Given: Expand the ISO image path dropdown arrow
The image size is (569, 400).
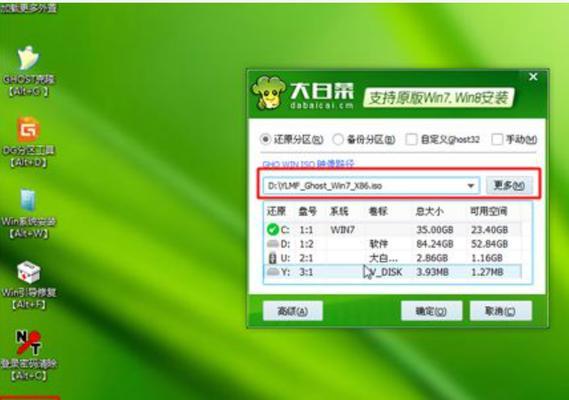Looking at the screenshot, I should click(x=471, y=186).
